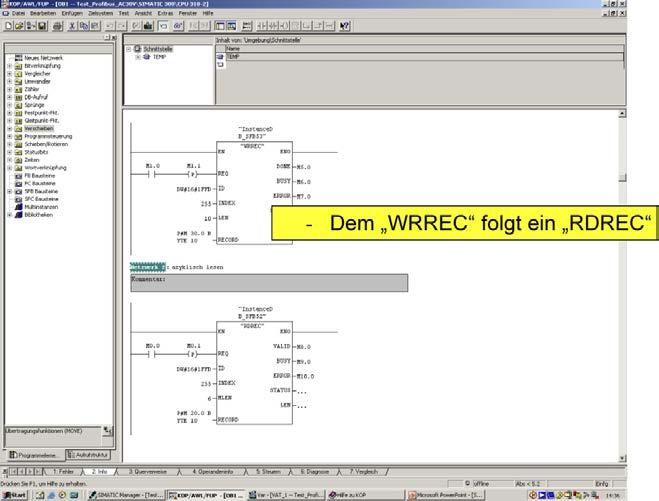Image resolution: width=659 pixels, height=501 pixels.
Task: Expand the Vergleicher folder
Action: (10, 74)
